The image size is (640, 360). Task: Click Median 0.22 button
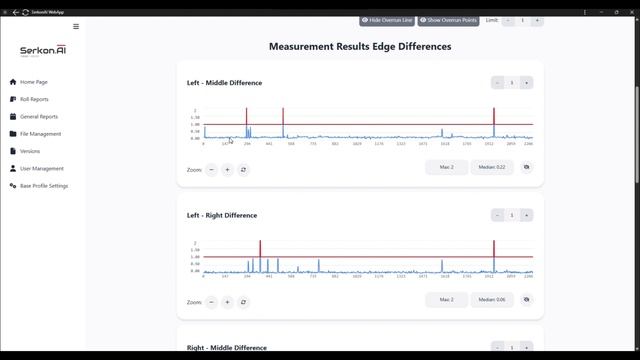[492, 167]
